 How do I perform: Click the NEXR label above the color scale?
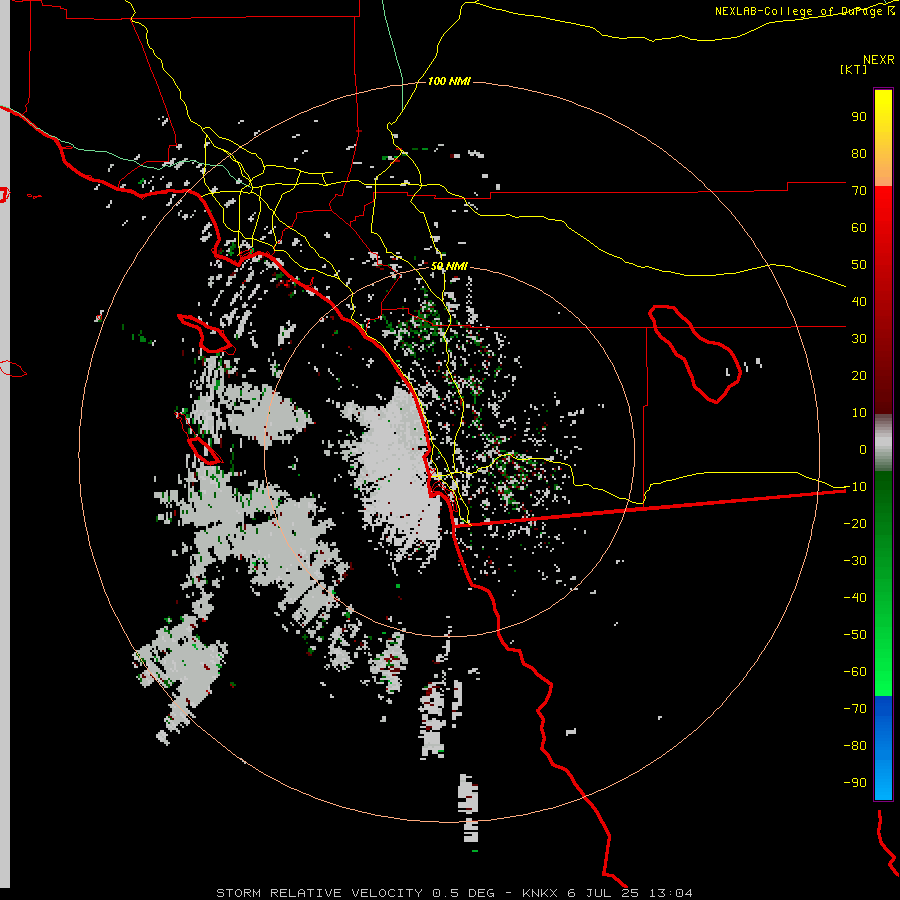[x=878, y=60]
